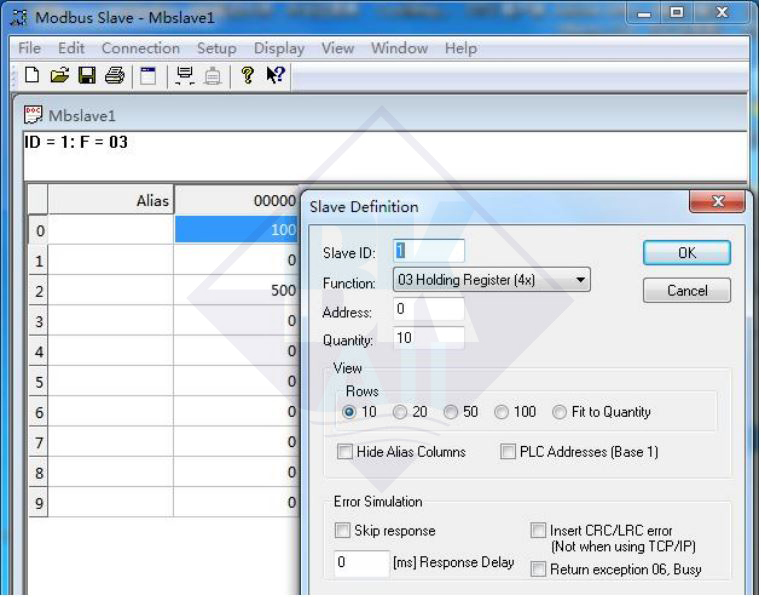The image size is (761, 597).
Task: Click the Mbslave1 document icon
Action: pyautogui.click(x=33, y=115)
